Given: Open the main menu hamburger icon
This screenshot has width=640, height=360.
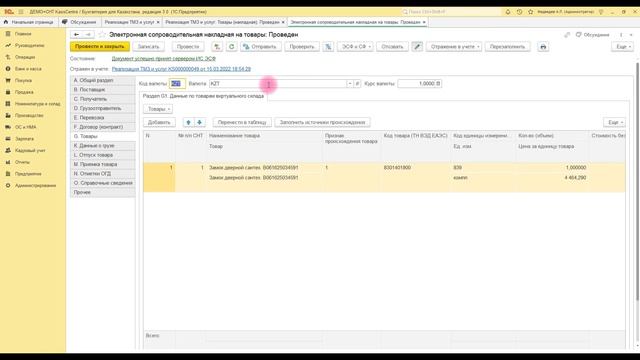Looking at the screenshot, I should click(21, 12).
